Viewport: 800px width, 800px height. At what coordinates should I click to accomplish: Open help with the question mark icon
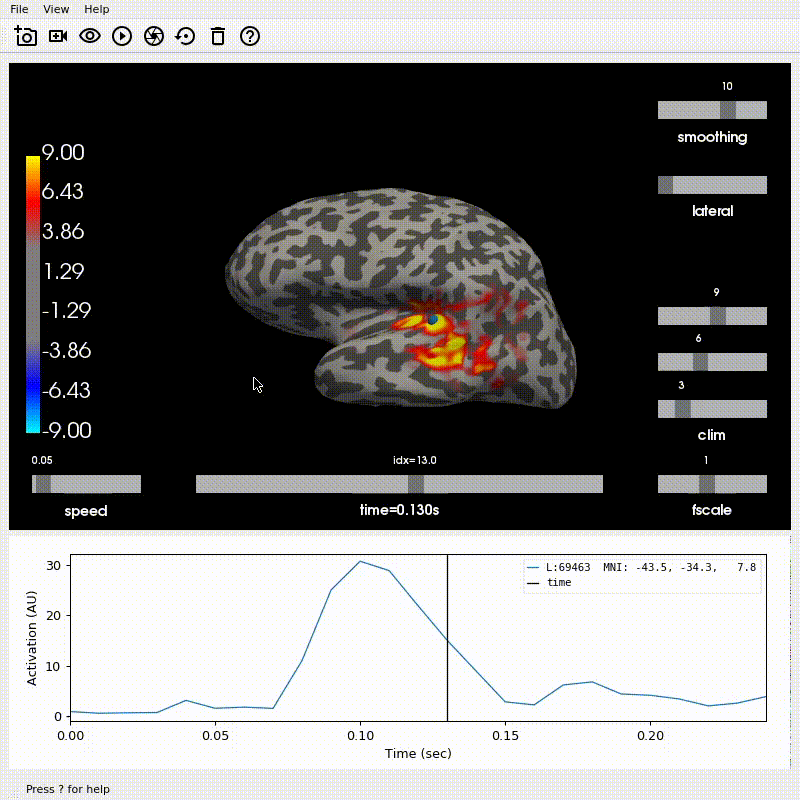(250, 36)
